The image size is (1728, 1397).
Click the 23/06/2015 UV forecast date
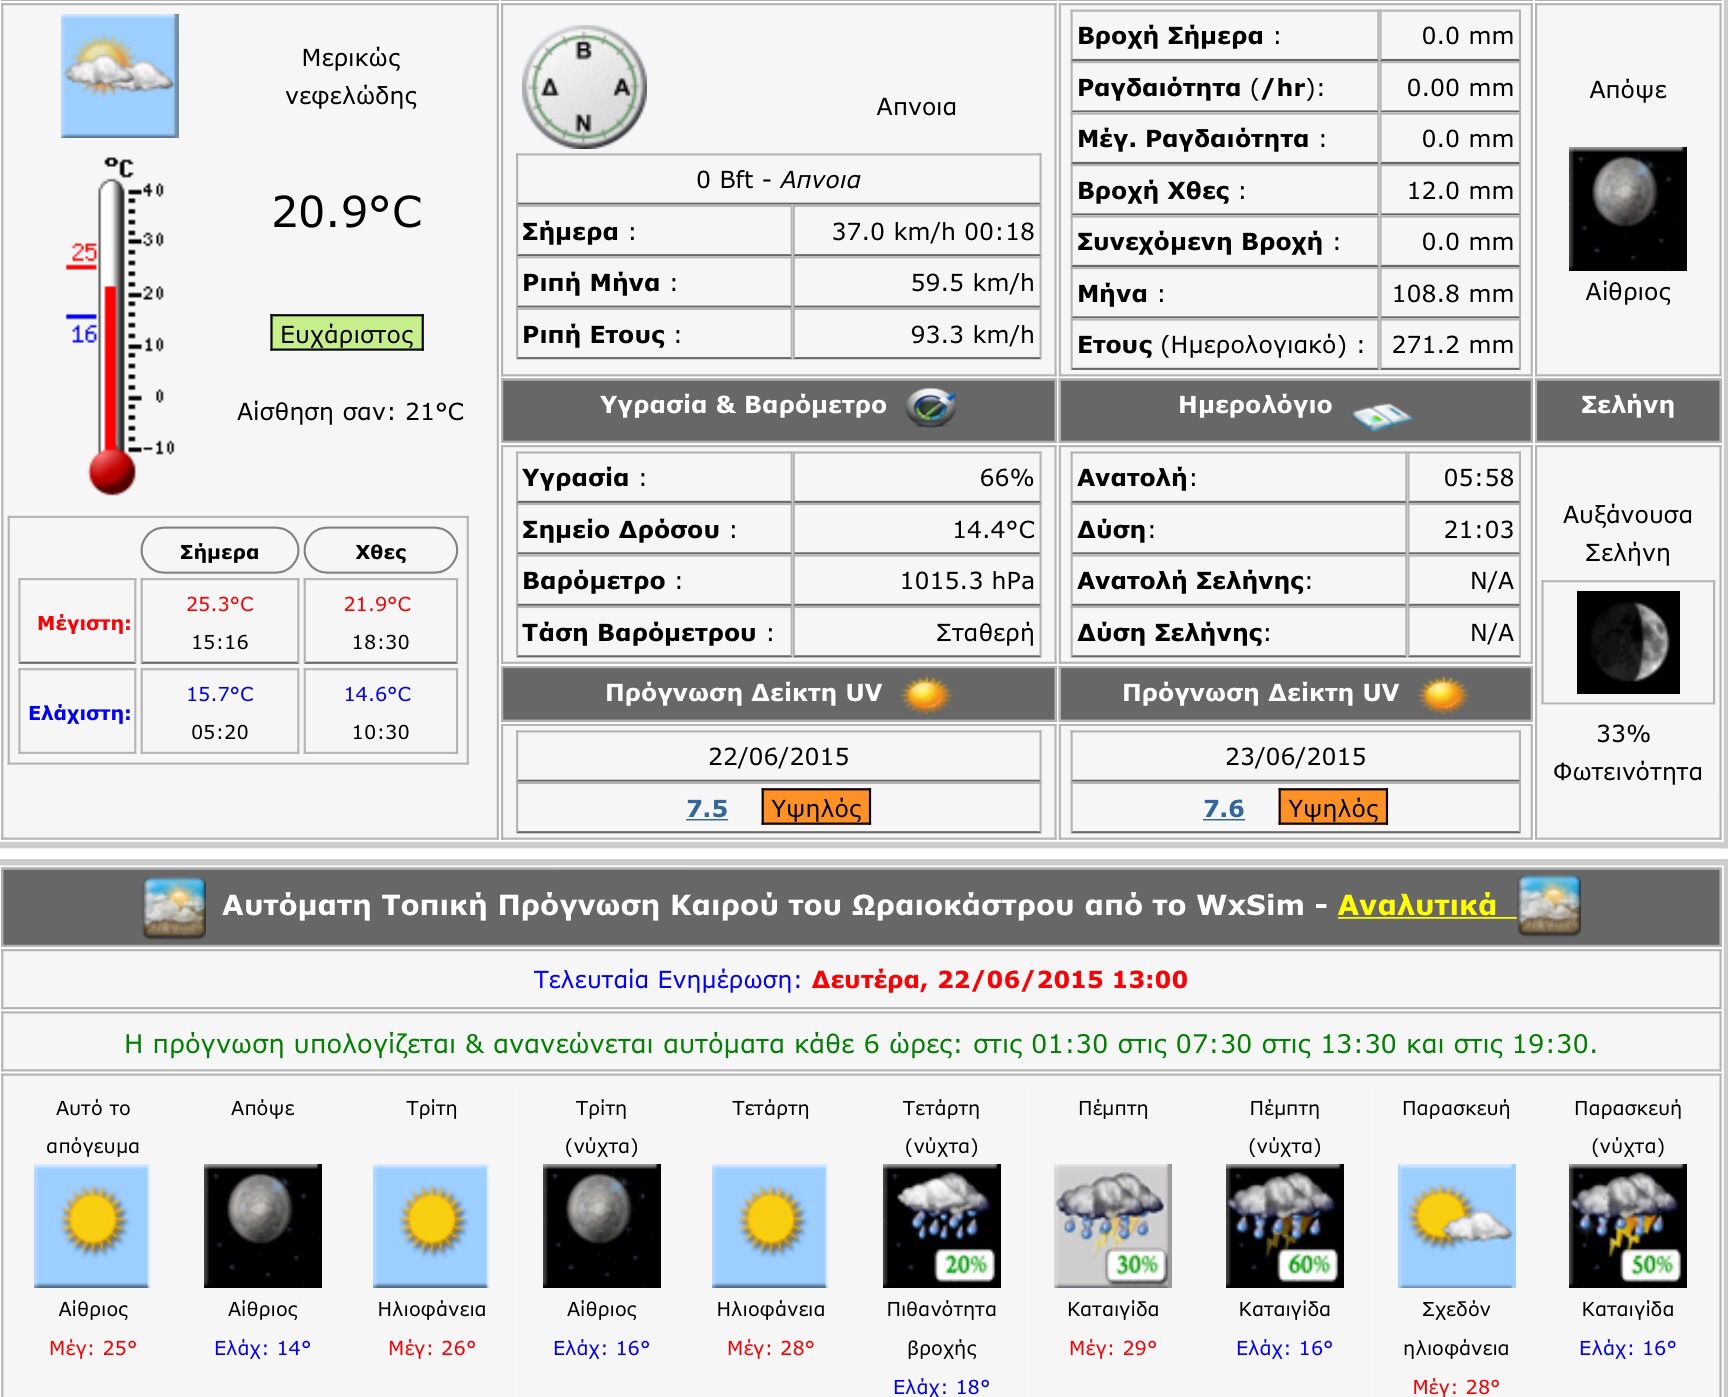[x=1296, y=757]
